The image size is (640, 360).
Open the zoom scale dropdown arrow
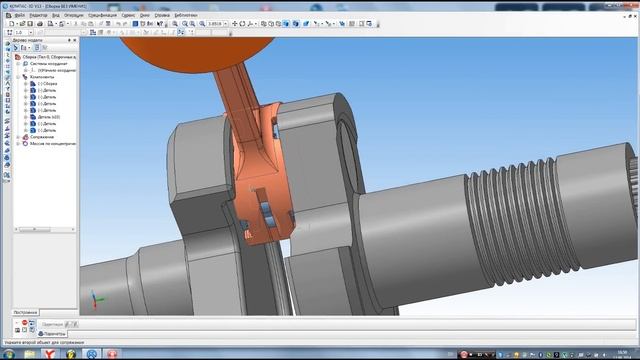click(225, 24)
